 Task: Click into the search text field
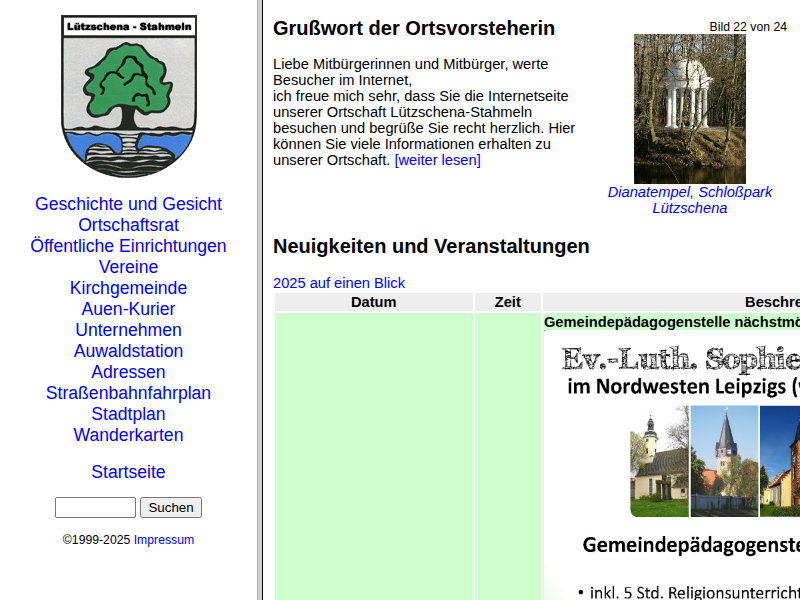coord(95,508)
